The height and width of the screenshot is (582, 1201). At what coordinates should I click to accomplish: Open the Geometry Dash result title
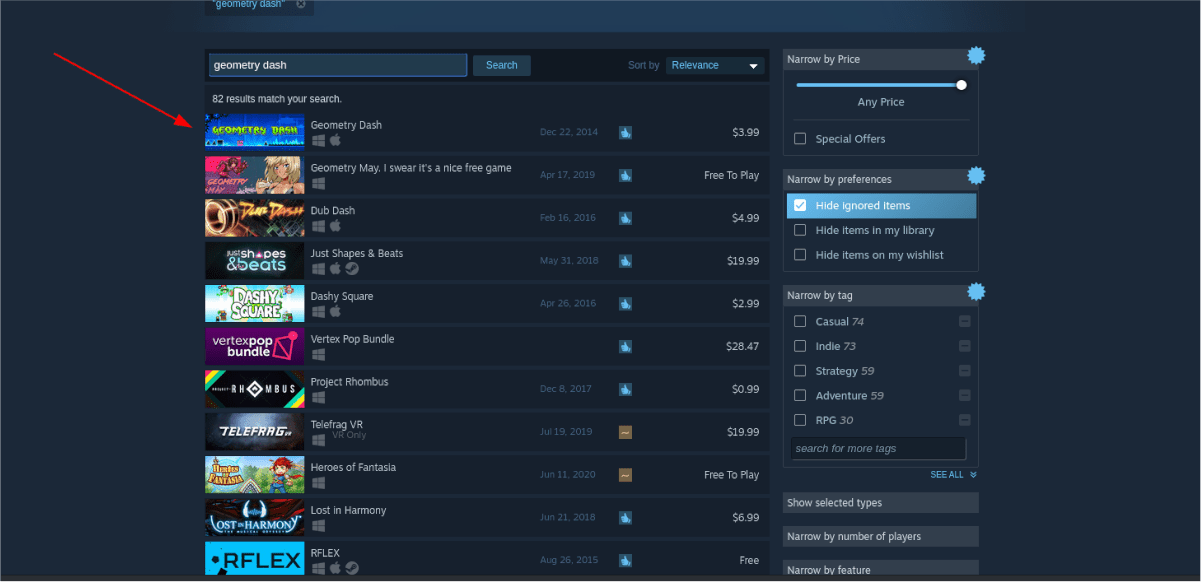(346, 125)
